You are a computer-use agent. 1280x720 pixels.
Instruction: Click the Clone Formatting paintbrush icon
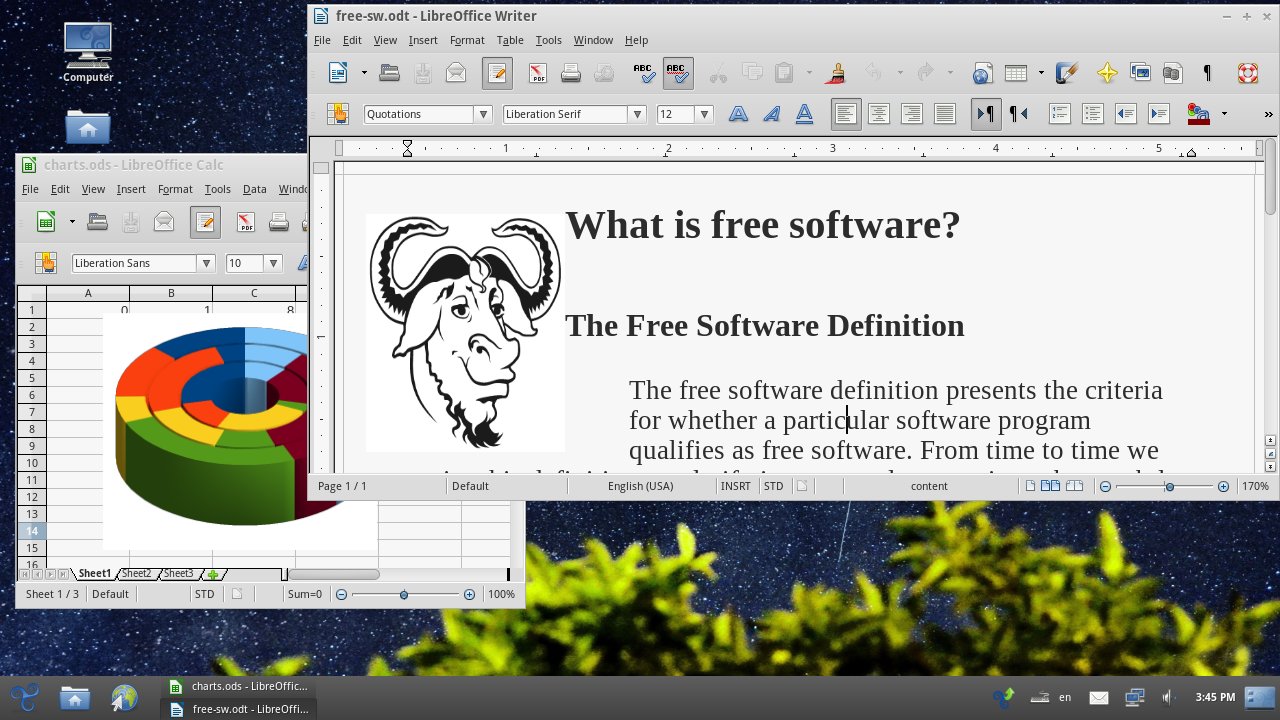837,72
